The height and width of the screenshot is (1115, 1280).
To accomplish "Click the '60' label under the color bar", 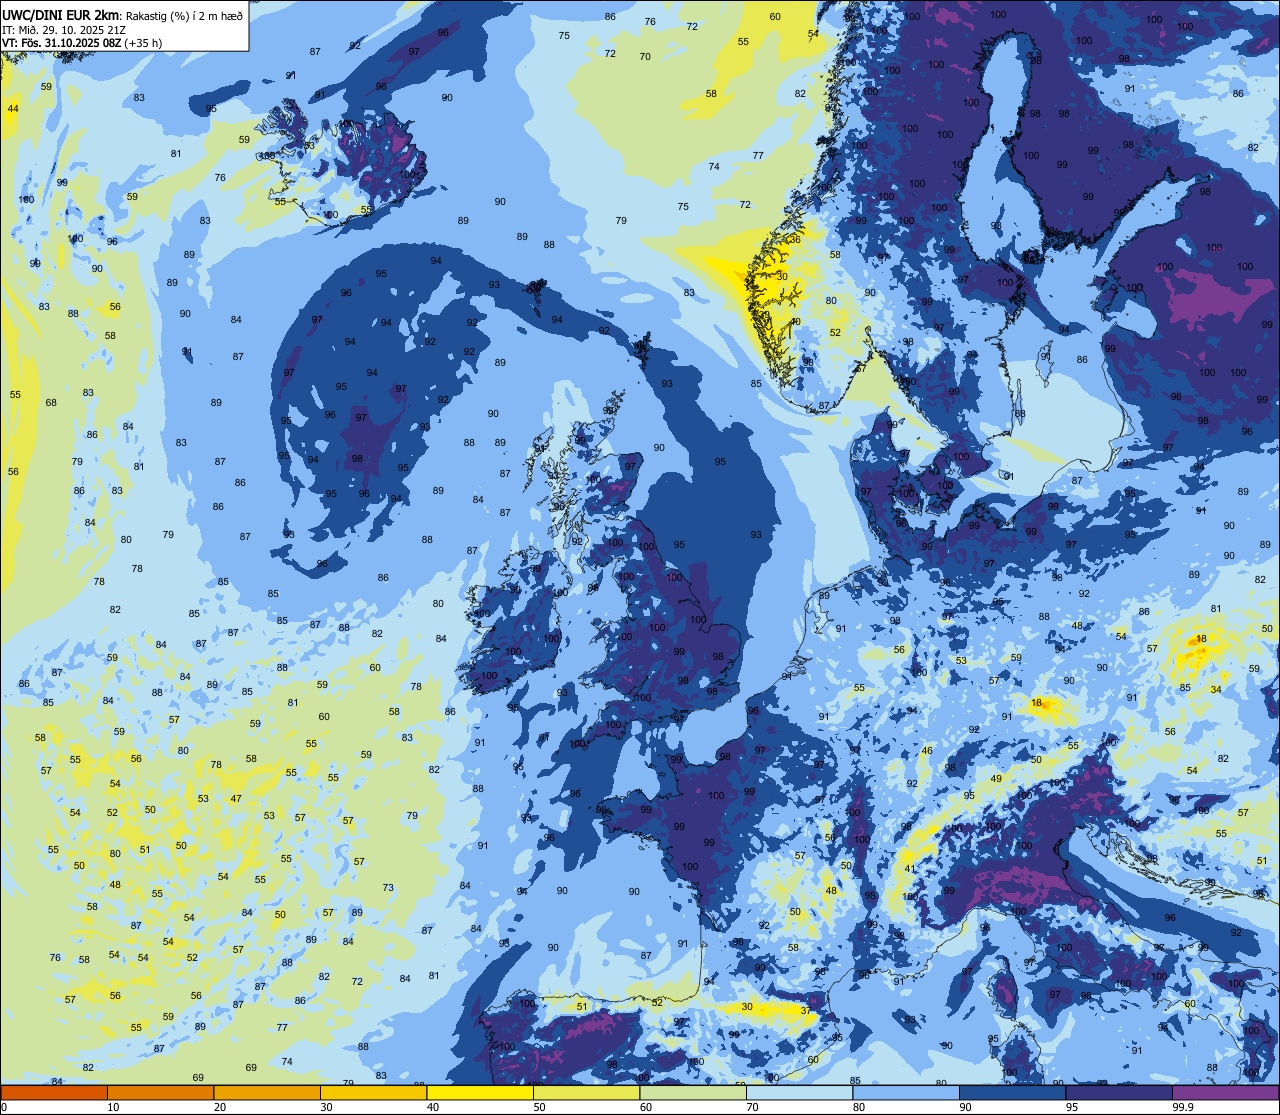I will point(646,1107).
